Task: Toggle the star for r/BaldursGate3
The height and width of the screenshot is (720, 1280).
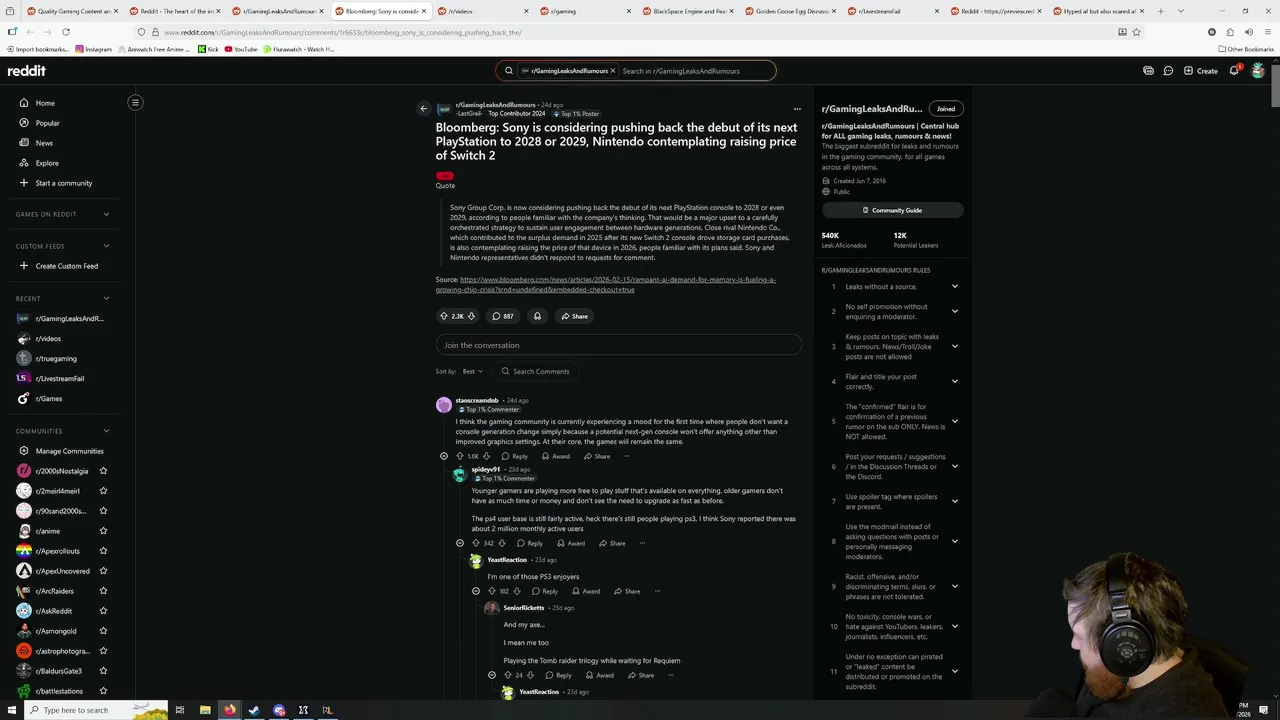Action: (103, 671)
